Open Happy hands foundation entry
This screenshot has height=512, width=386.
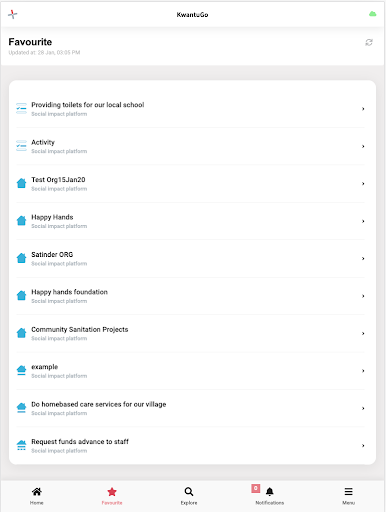click(x=190, y=296)
